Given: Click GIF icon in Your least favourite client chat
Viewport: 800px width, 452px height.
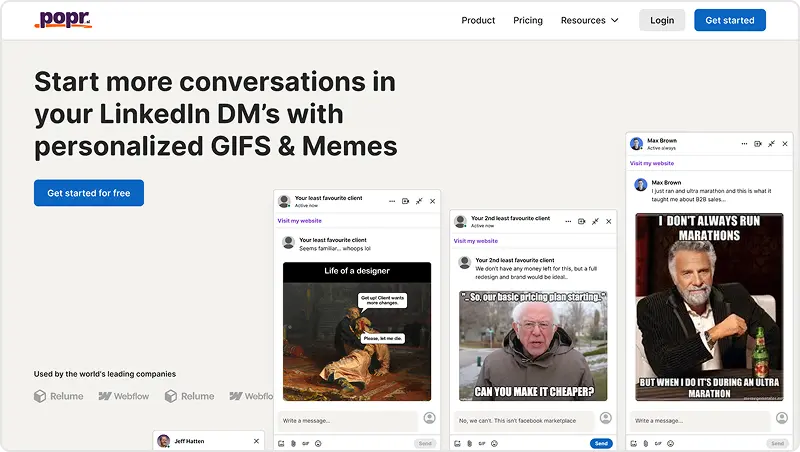Looking at the screenshot, I should 306,443.
